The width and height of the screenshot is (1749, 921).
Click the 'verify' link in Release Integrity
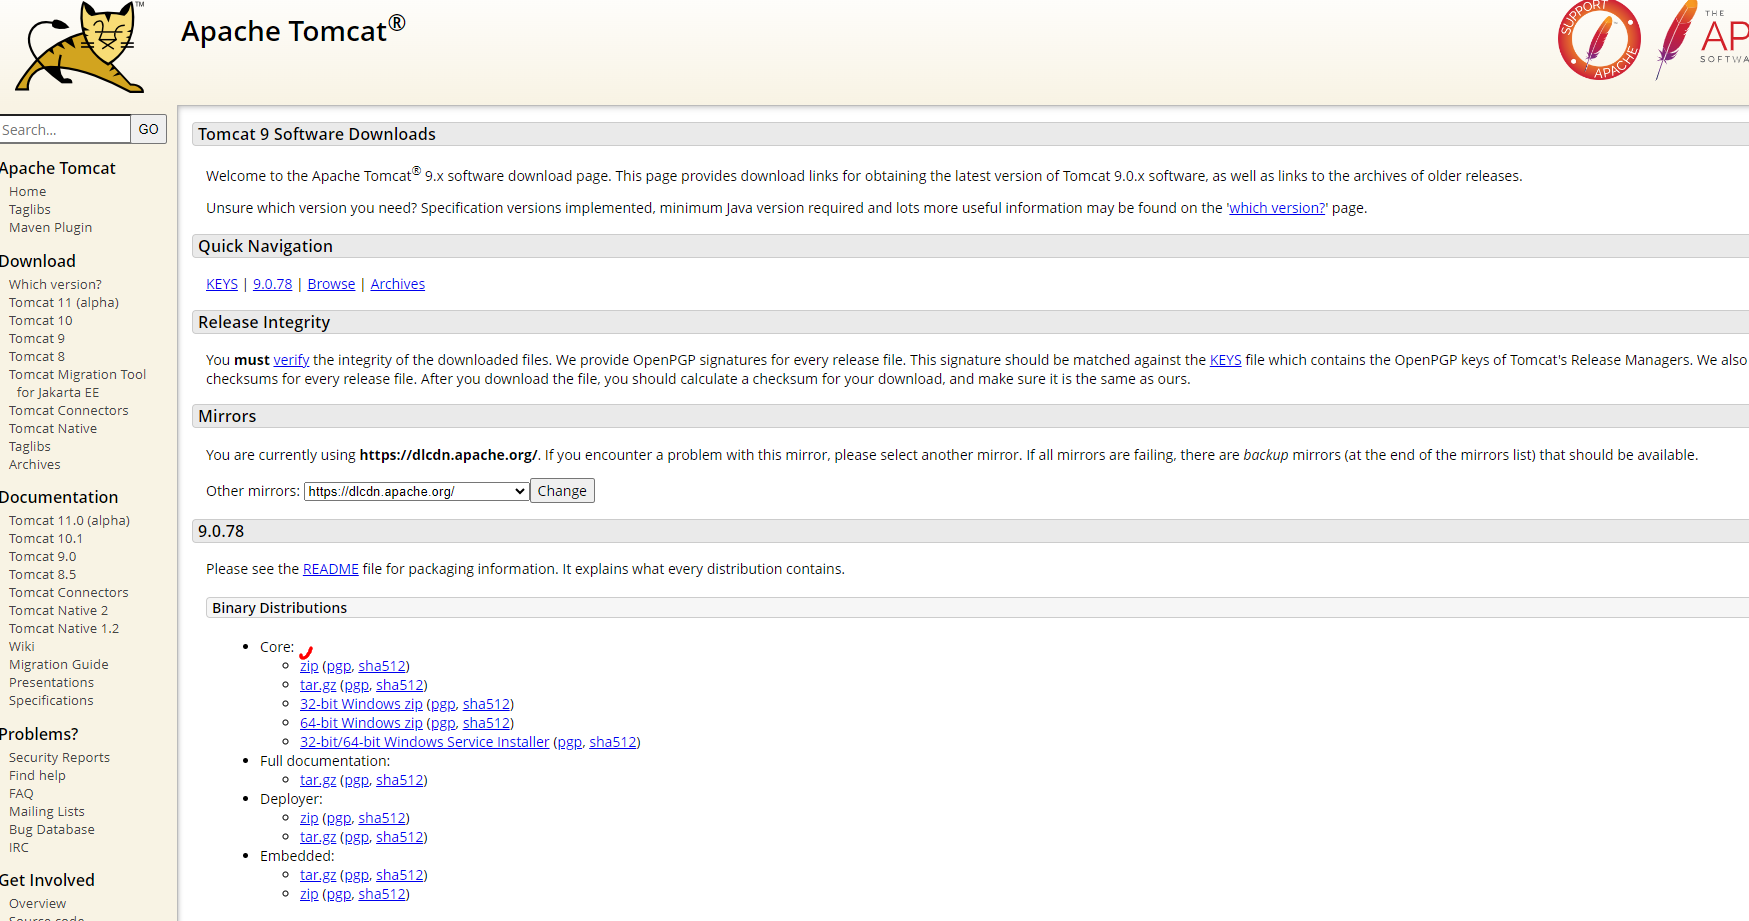pyautogui.click(x=291, y=360)
